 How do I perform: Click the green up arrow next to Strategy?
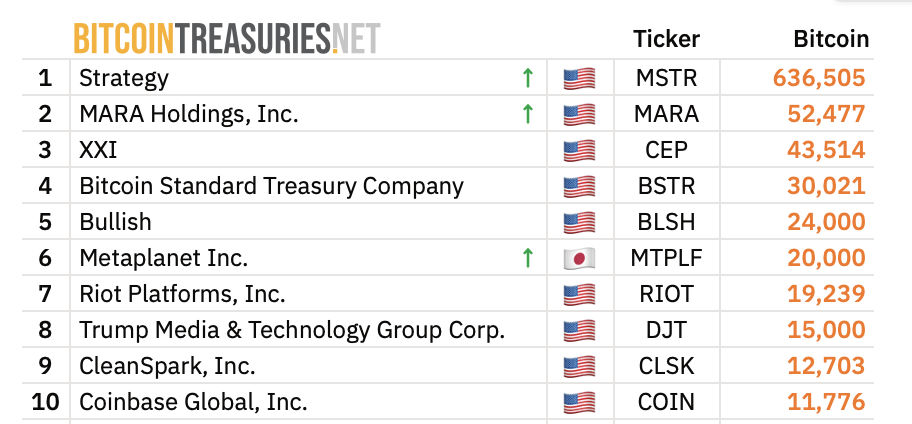tap(528, 78)
